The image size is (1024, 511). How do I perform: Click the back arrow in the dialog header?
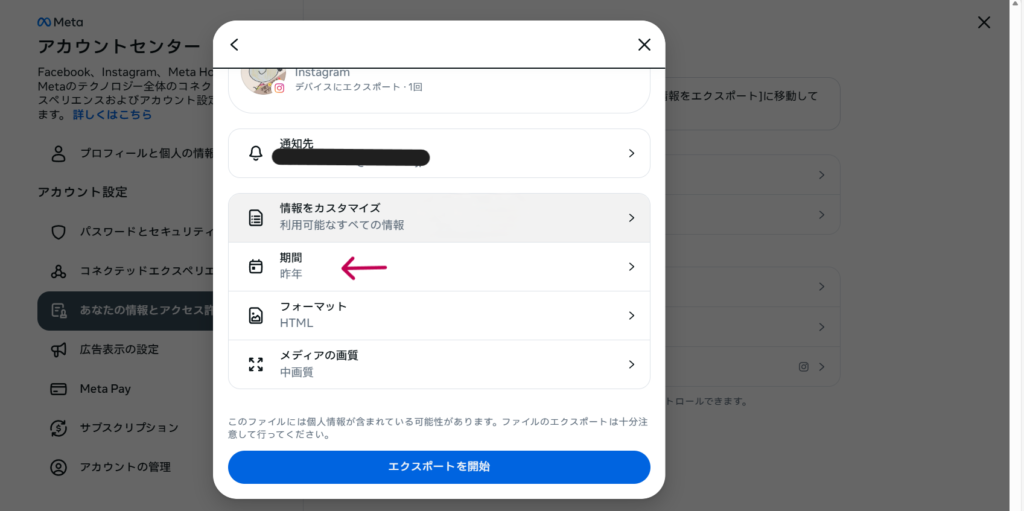click(235, 45)
